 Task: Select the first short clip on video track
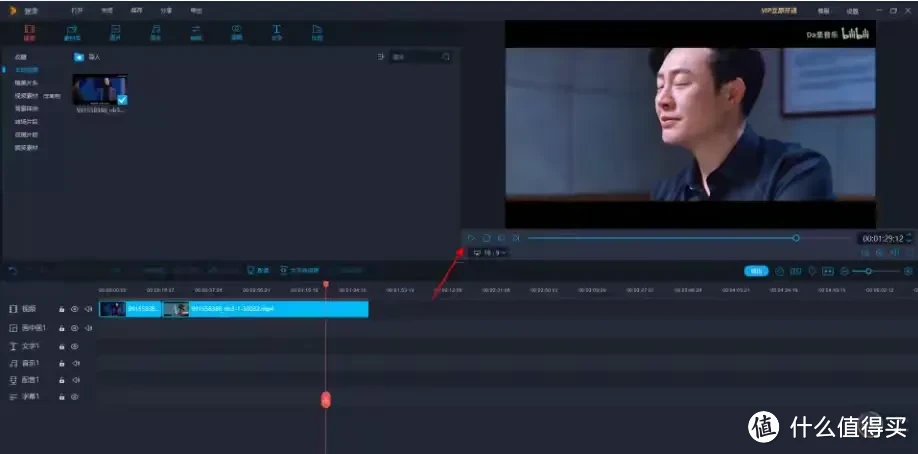click(x=131, y=309)
